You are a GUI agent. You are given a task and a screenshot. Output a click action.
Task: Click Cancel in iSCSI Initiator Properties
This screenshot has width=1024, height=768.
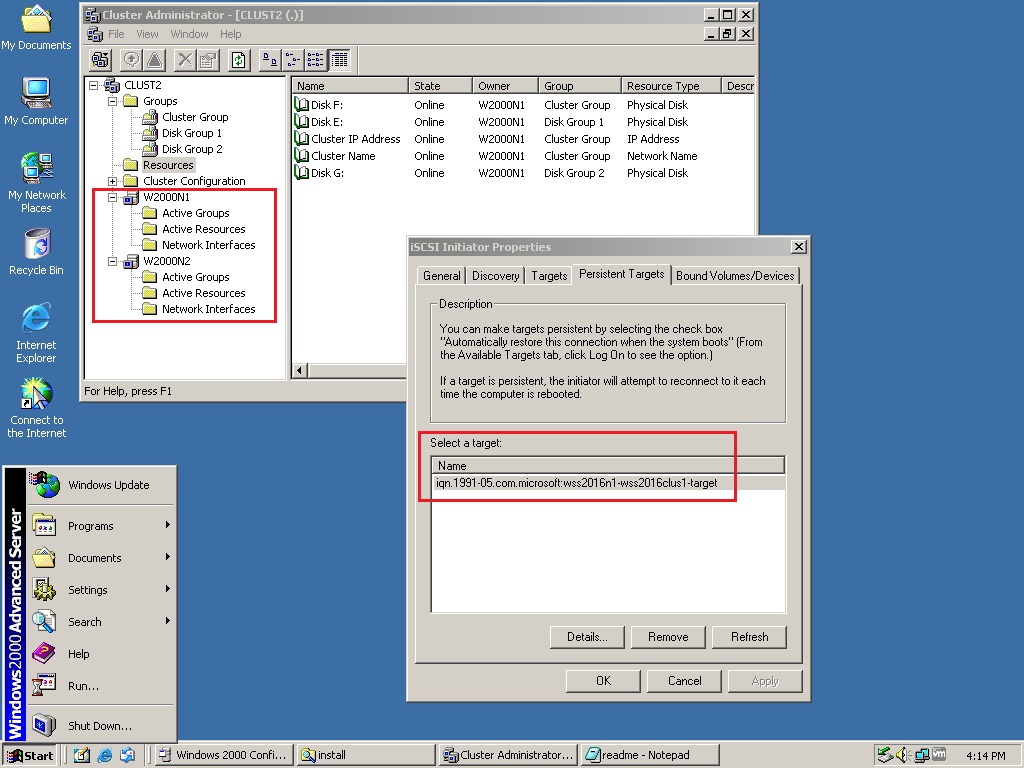coord(684,680)
